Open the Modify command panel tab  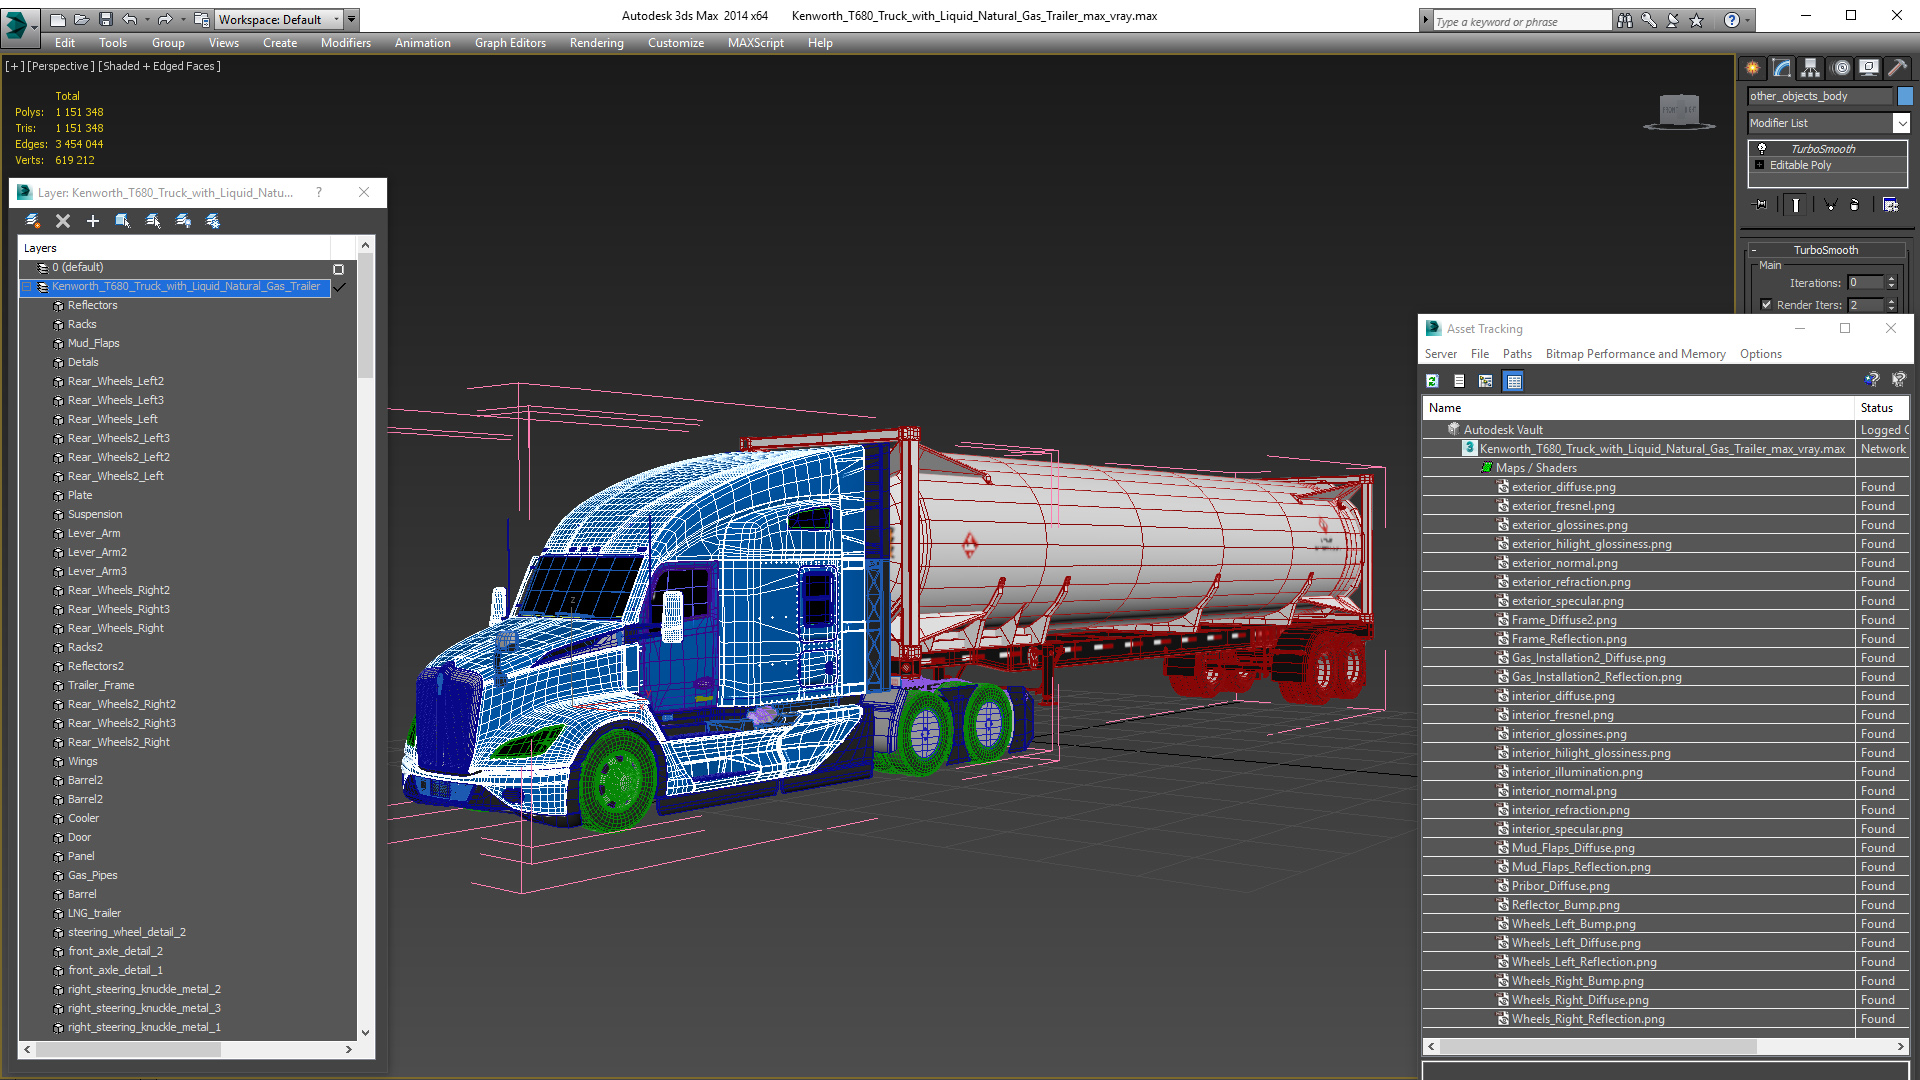[1782, 68]
